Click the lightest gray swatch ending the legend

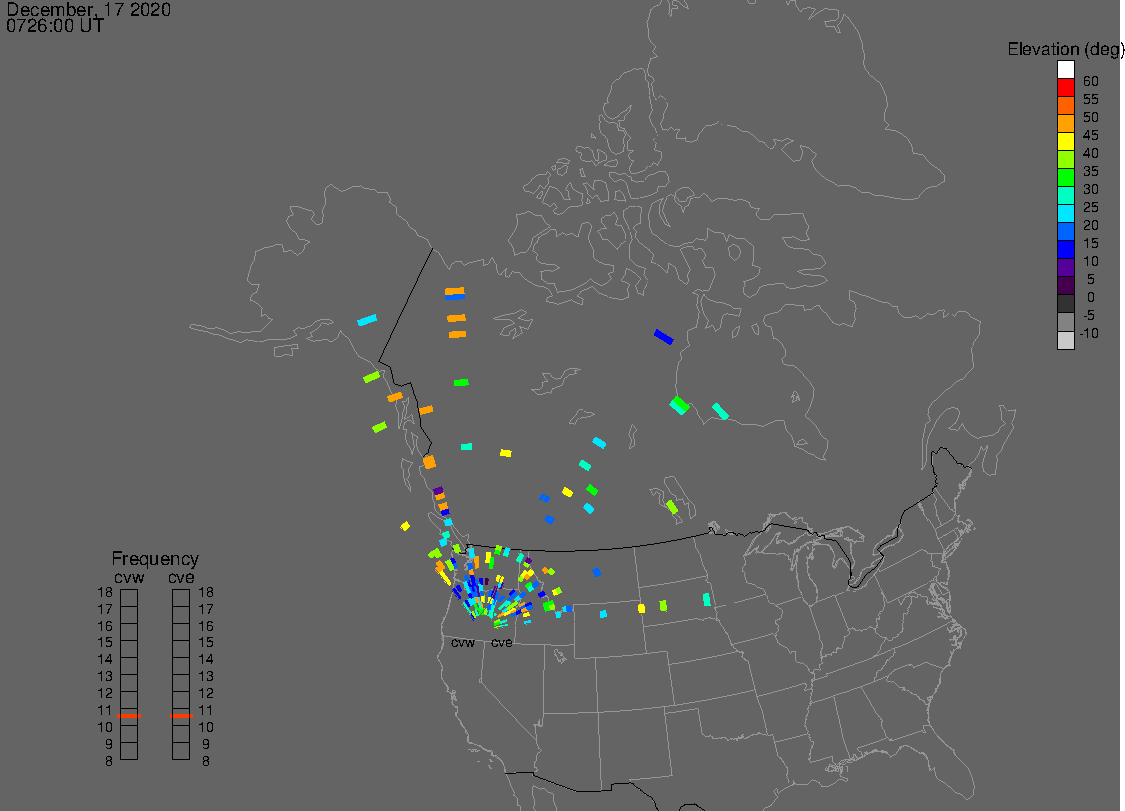pyautogui.click(x=1065, y=339)
